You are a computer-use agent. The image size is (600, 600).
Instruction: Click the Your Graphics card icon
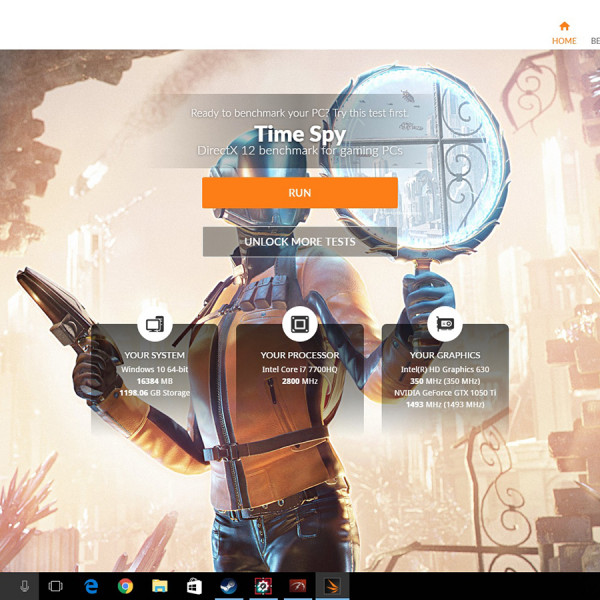click(444, 324)
